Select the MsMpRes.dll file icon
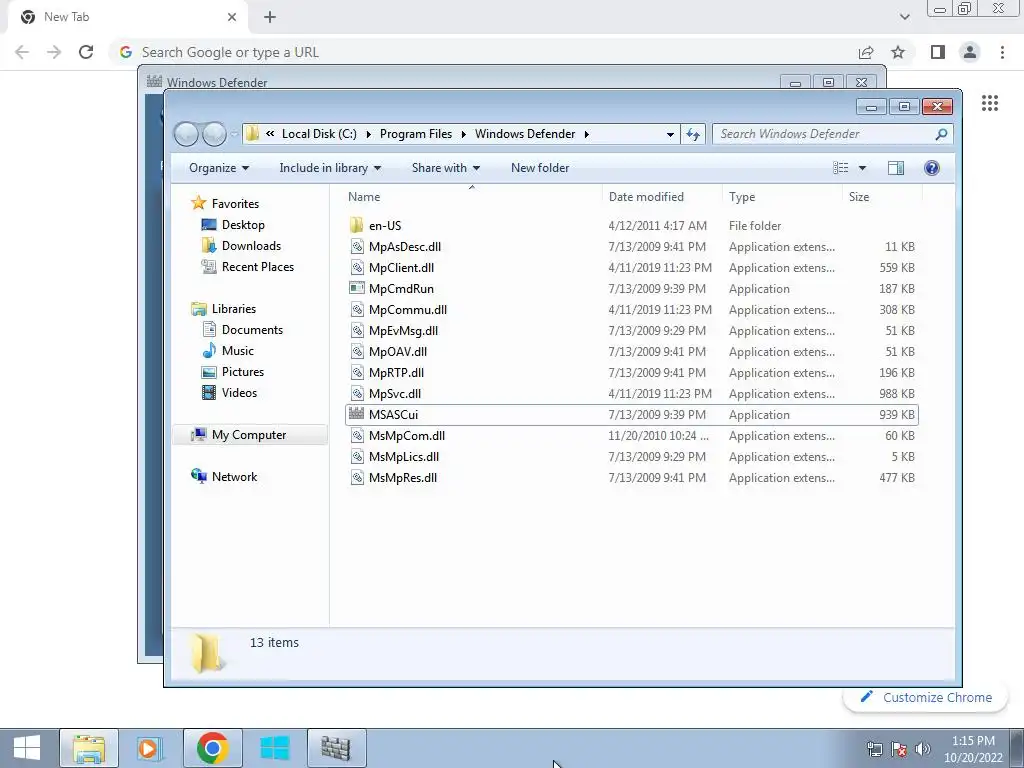 (x=357, y=477)
